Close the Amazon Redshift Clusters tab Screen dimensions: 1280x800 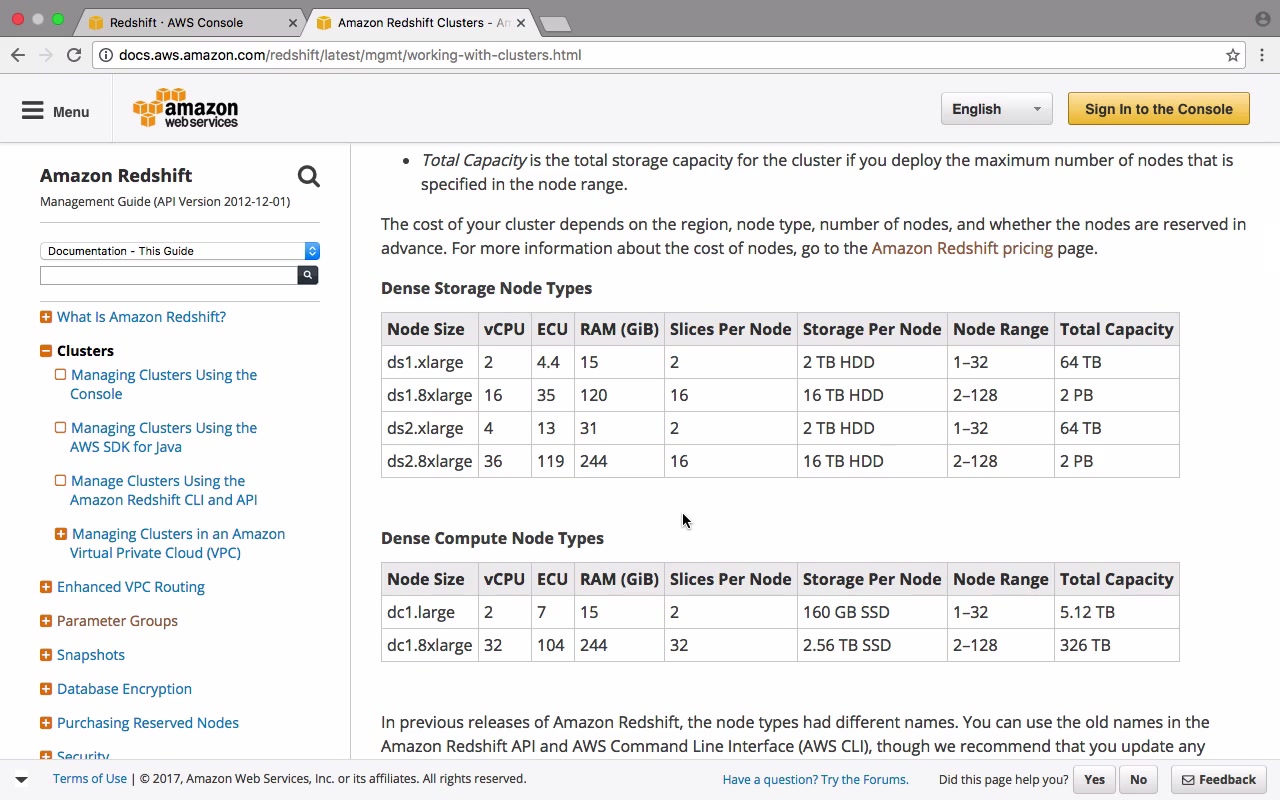click(x=521, y=22)
